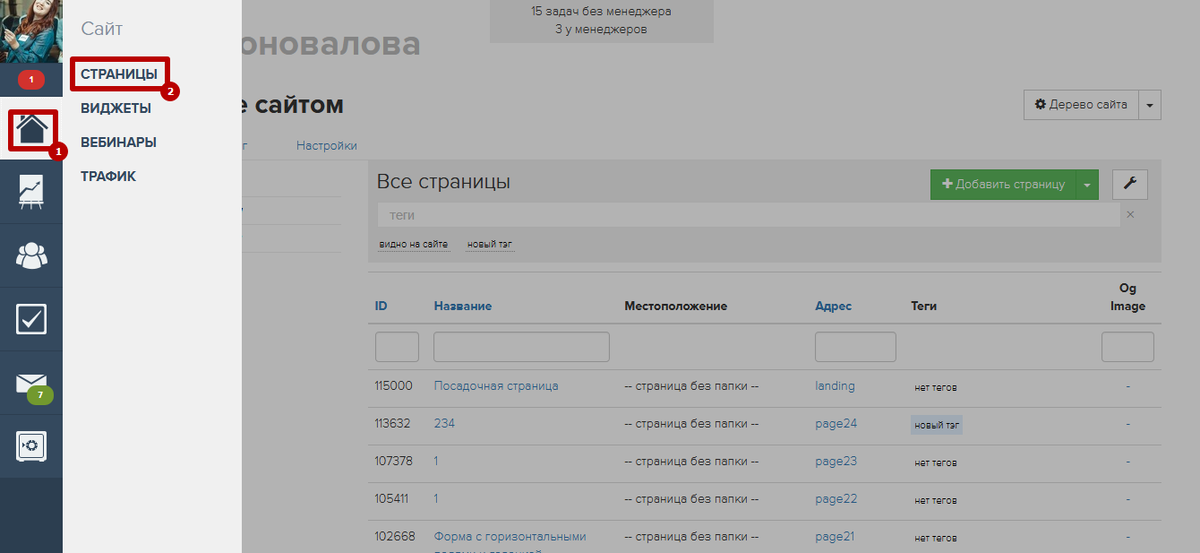Click 'нет тегов' label in the page22 row
1200x553 pixels.
(x=935, y=500)
